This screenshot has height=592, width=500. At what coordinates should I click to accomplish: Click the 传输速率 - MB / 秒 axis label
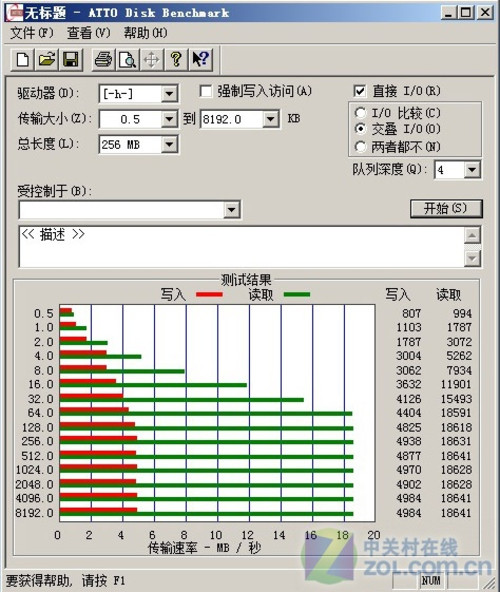(x=204, y=548)
